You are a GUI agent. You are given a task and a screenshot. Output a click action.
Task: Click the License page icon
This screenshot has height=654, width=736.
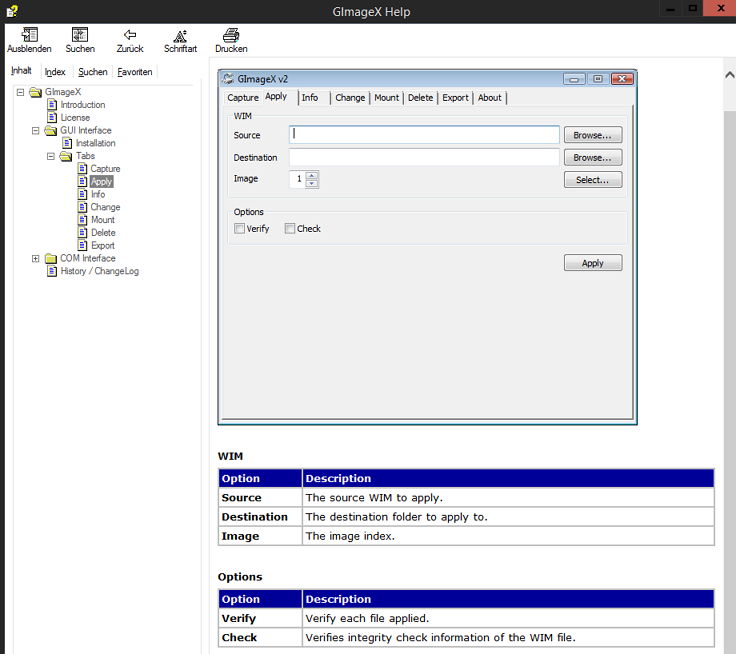52,117
